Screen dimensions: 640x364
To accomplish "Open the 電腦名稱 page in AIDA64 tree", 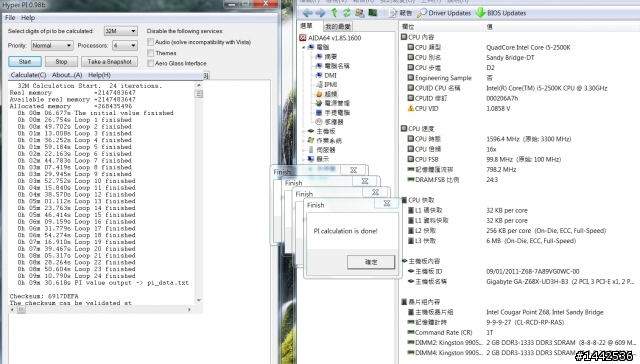I will tap(333, 66).
